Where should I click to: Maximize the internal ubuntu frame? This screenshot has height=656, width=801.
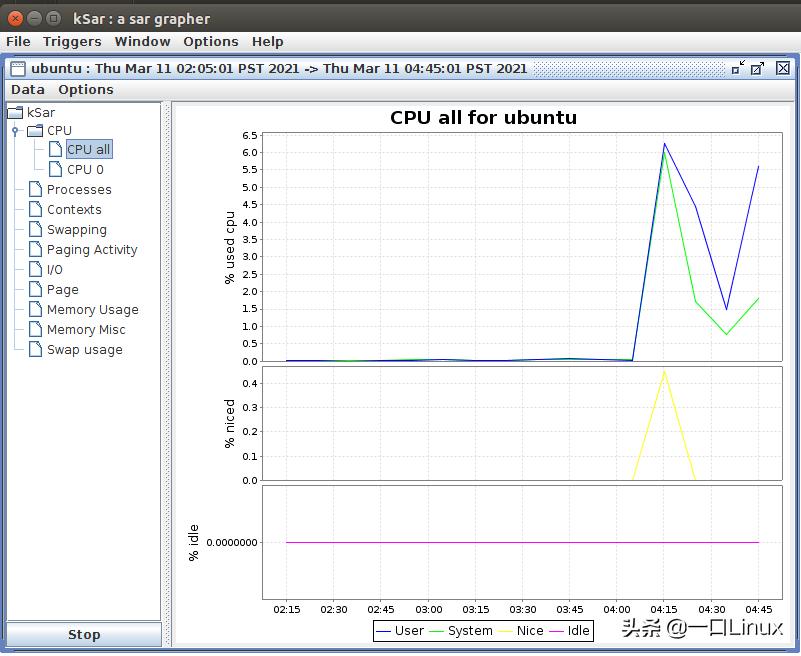(758, 68)
